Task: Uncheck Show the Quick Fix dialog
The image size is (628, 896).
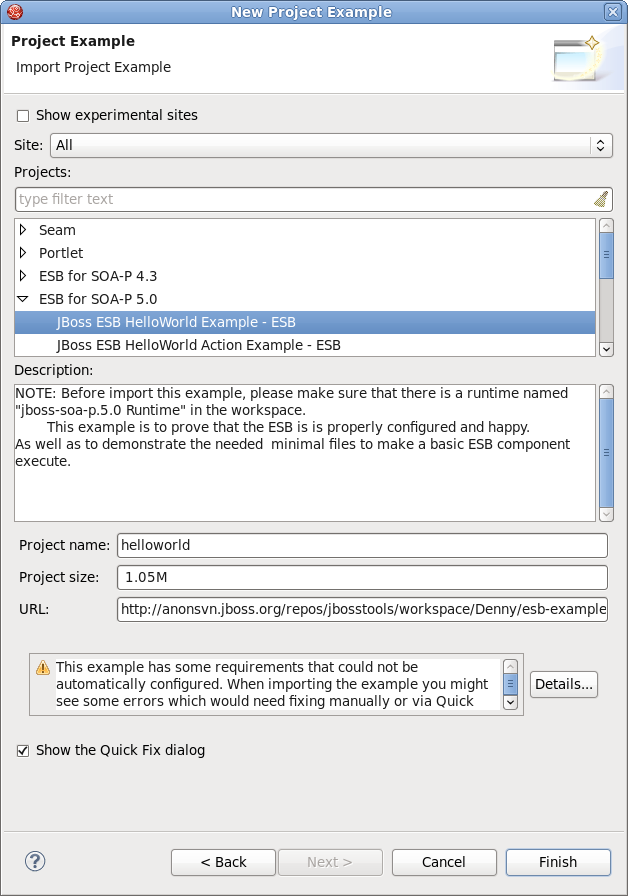Action: pyautogui.click(x=23, y=751)
